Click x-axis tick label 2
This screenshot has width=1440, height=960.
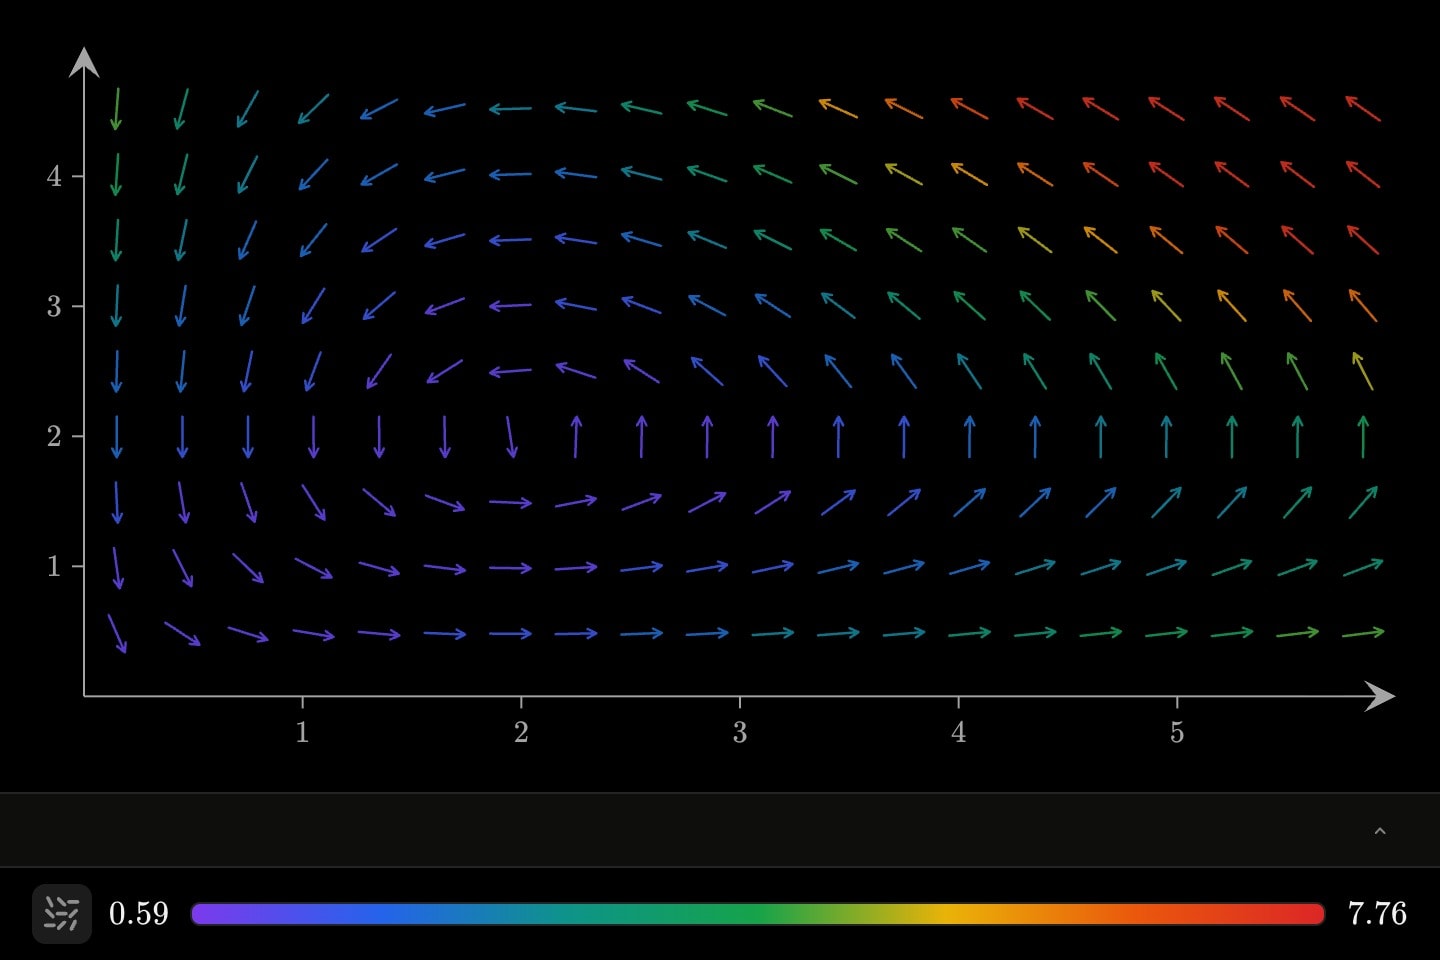point(521,733)
